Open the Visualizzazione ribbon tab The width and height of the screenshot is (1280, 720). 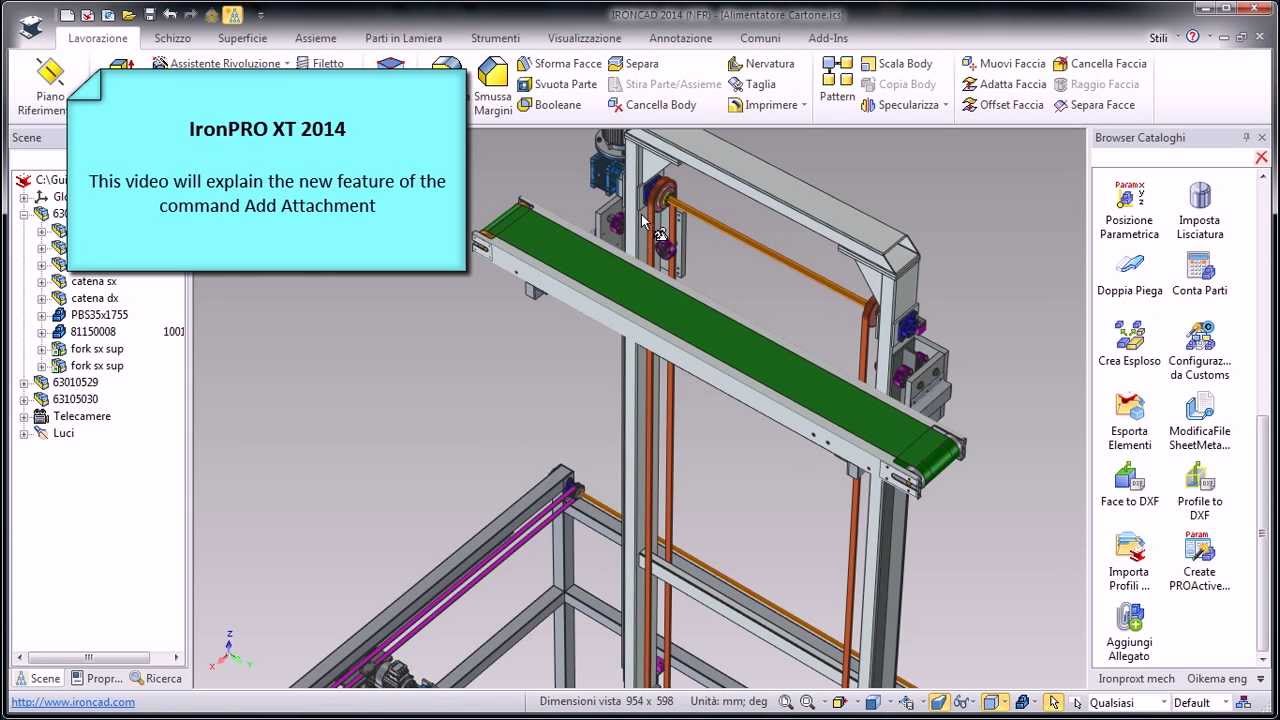[584, 38]
